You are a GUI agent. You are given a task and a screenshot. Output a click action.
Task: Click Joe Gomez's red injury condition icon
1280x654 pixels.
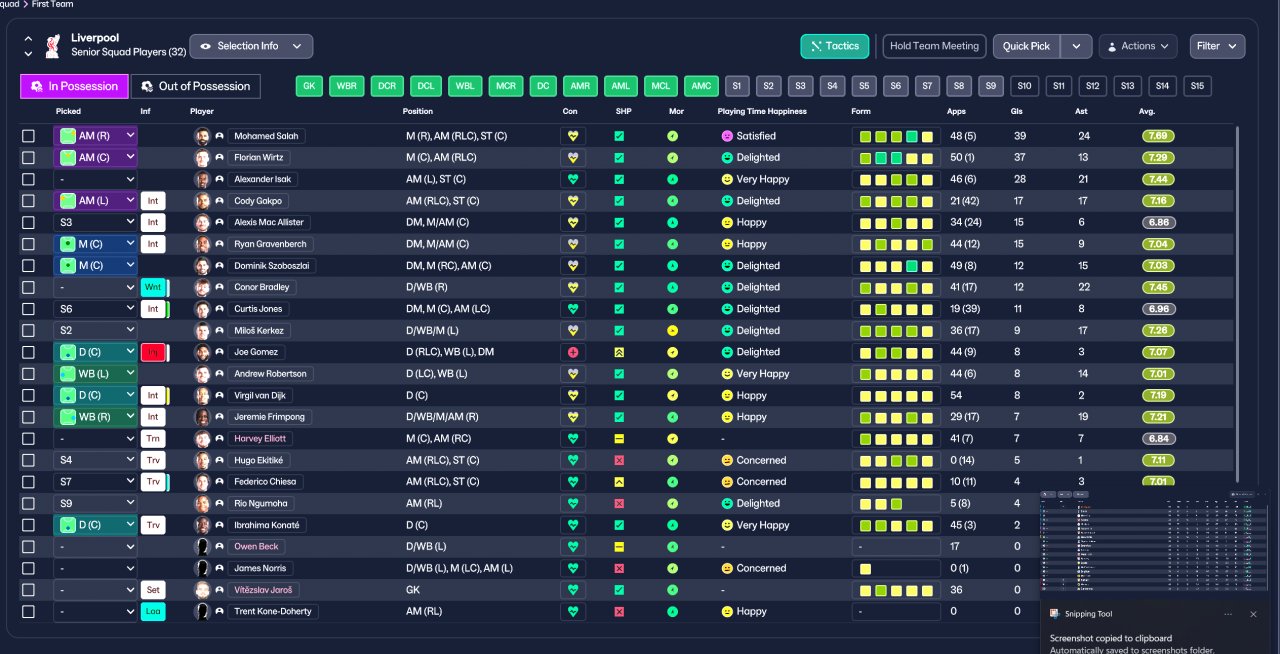pyautogui.click(x=573, y=352)
